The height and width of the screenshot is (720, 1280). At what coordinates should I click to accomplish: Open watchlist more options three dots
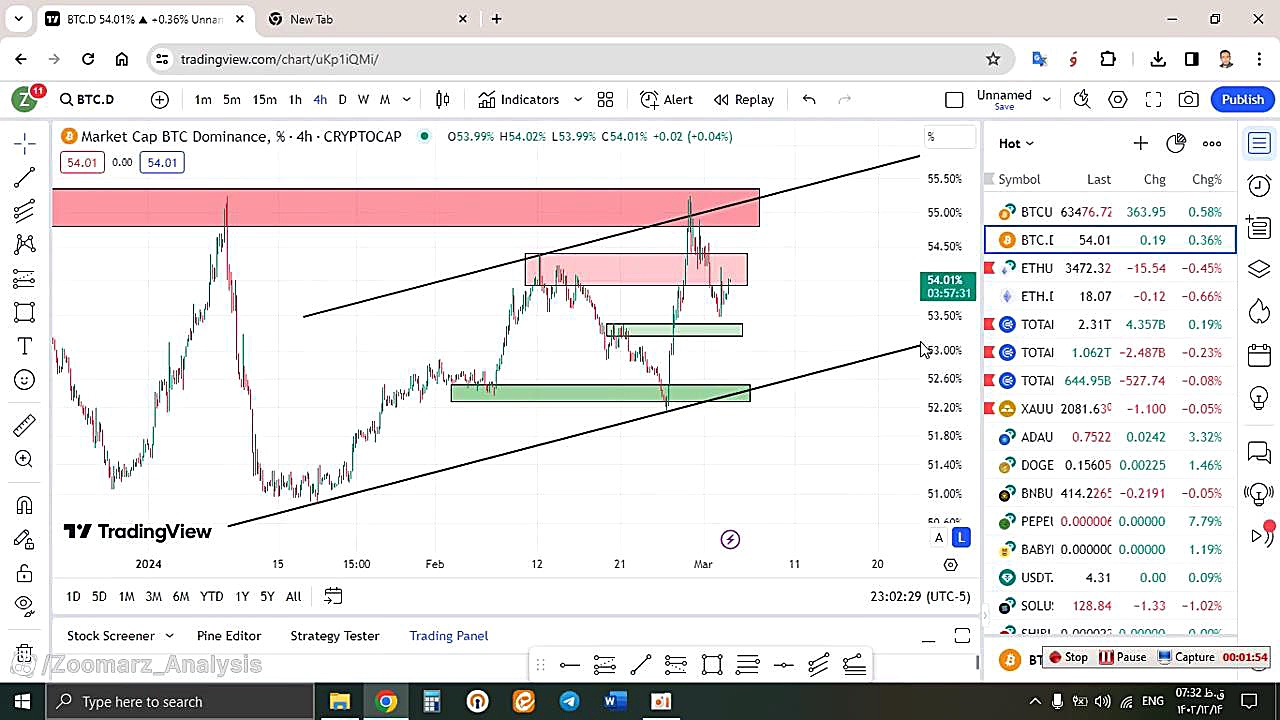click(x=1212, y=143)
